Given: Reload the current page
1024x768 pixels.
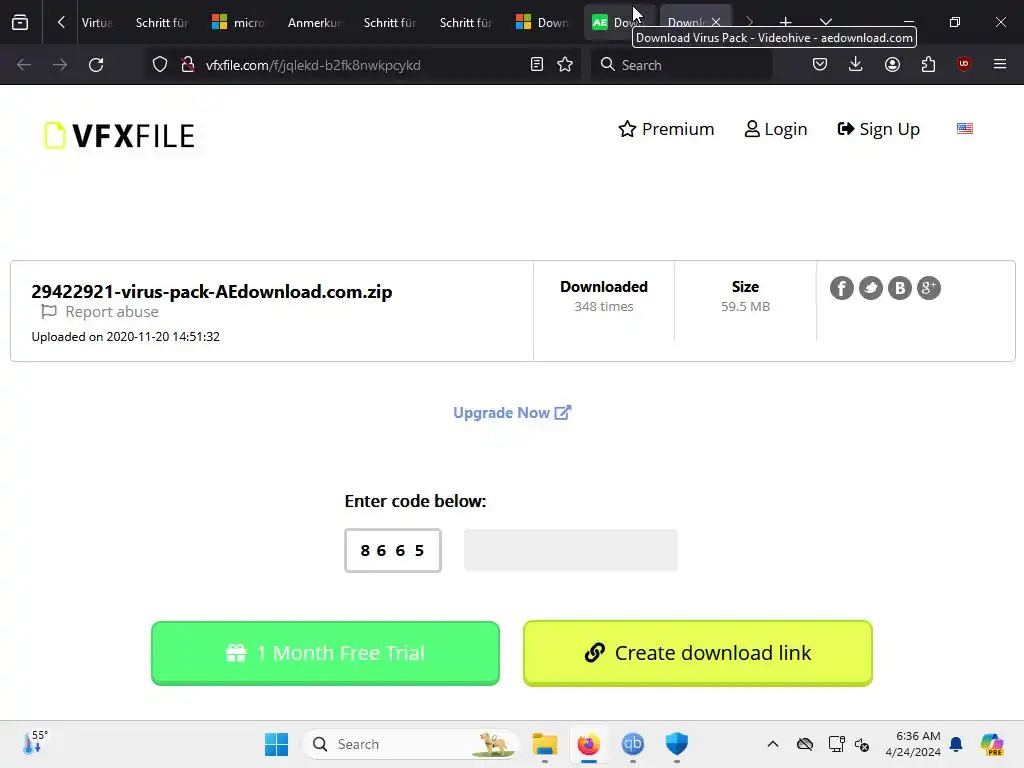Looking at the screenshot, I should click(x=96, y=65).
